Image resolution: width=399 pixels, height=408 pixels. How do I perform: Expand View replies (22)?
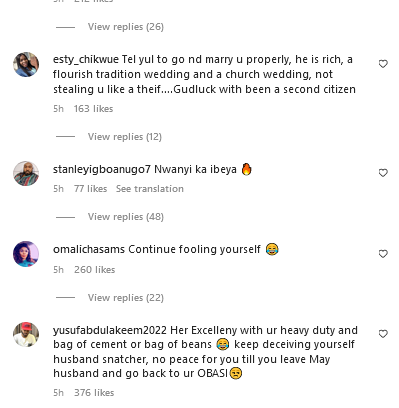[x=126, y=298]
